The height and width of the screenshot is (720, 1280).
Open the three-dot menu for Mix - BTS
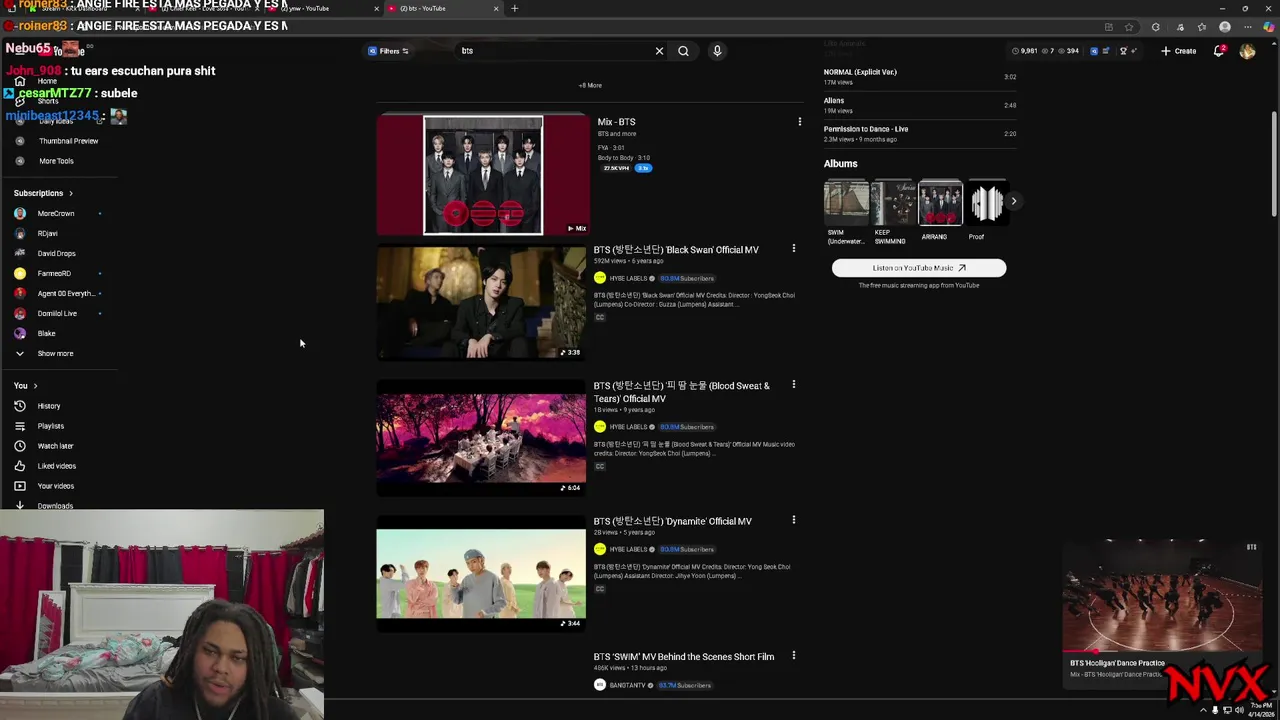[799, 122]
